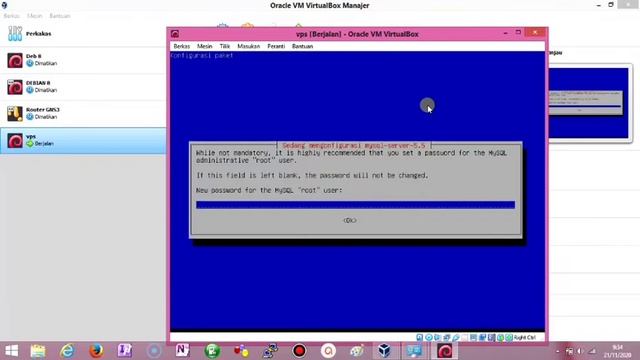Launch Firefox from the taskbar
640x360 pixels.
pos(96,351)
